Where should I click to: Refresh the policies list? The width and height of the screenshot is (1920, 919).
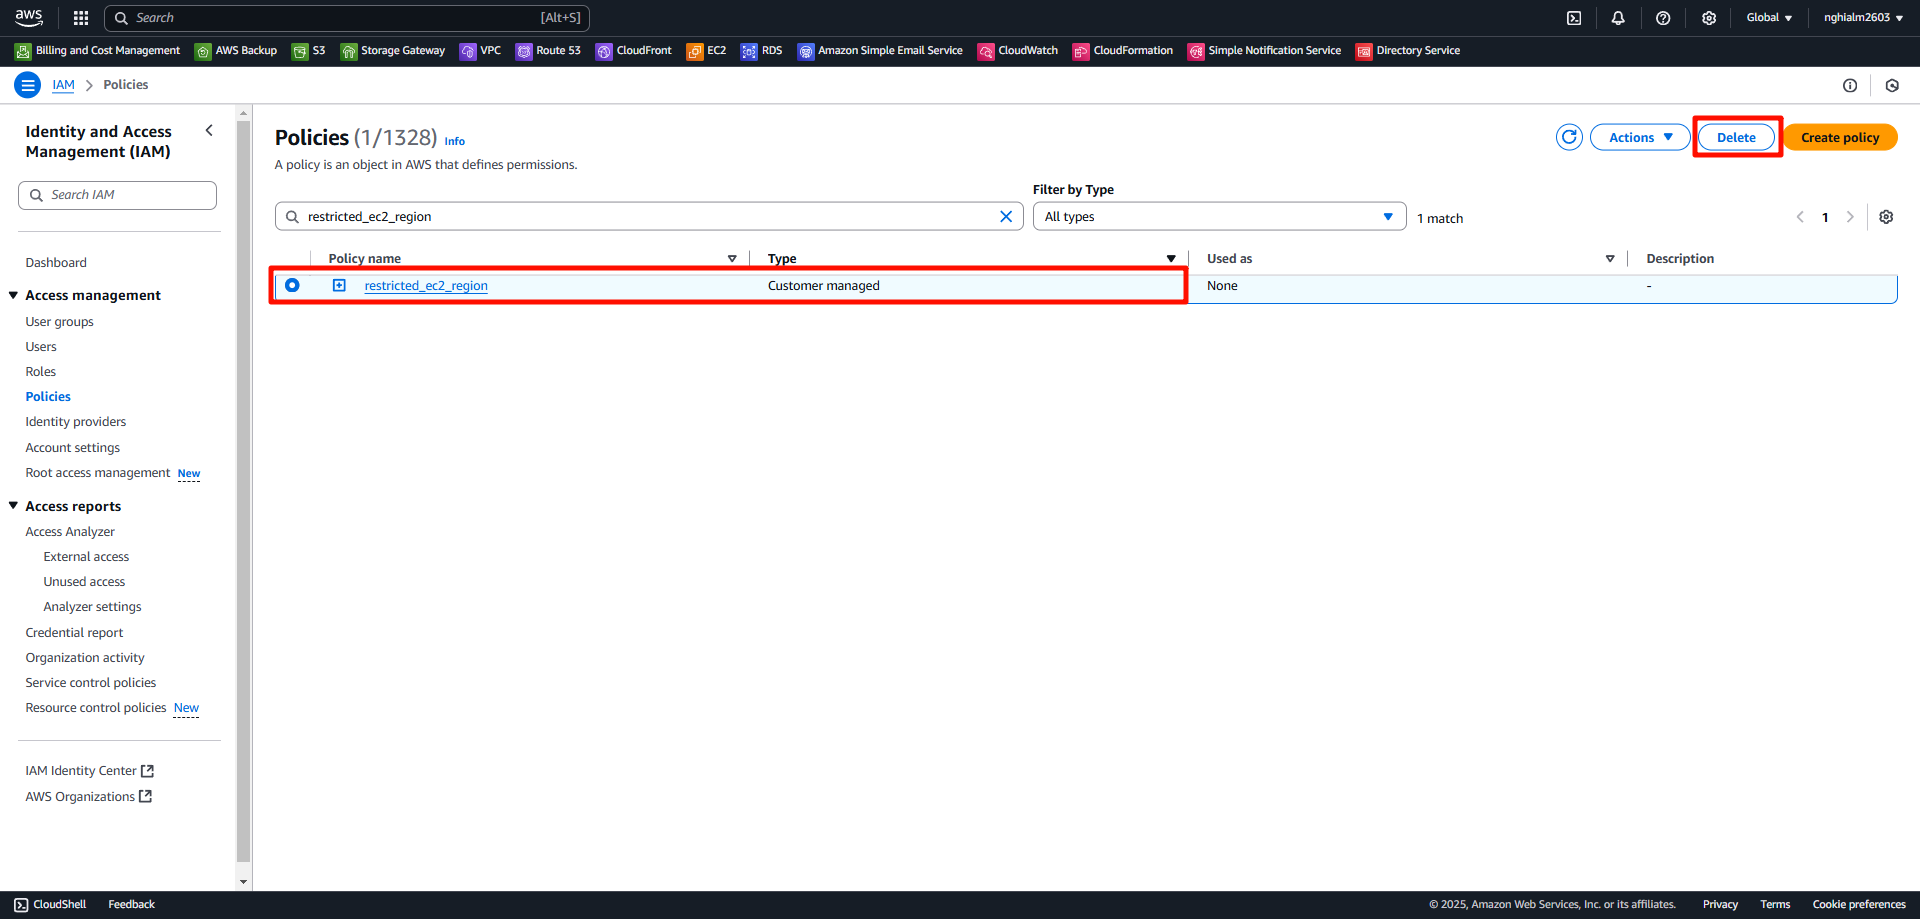pyautogui.click(x=1569, y=137)
